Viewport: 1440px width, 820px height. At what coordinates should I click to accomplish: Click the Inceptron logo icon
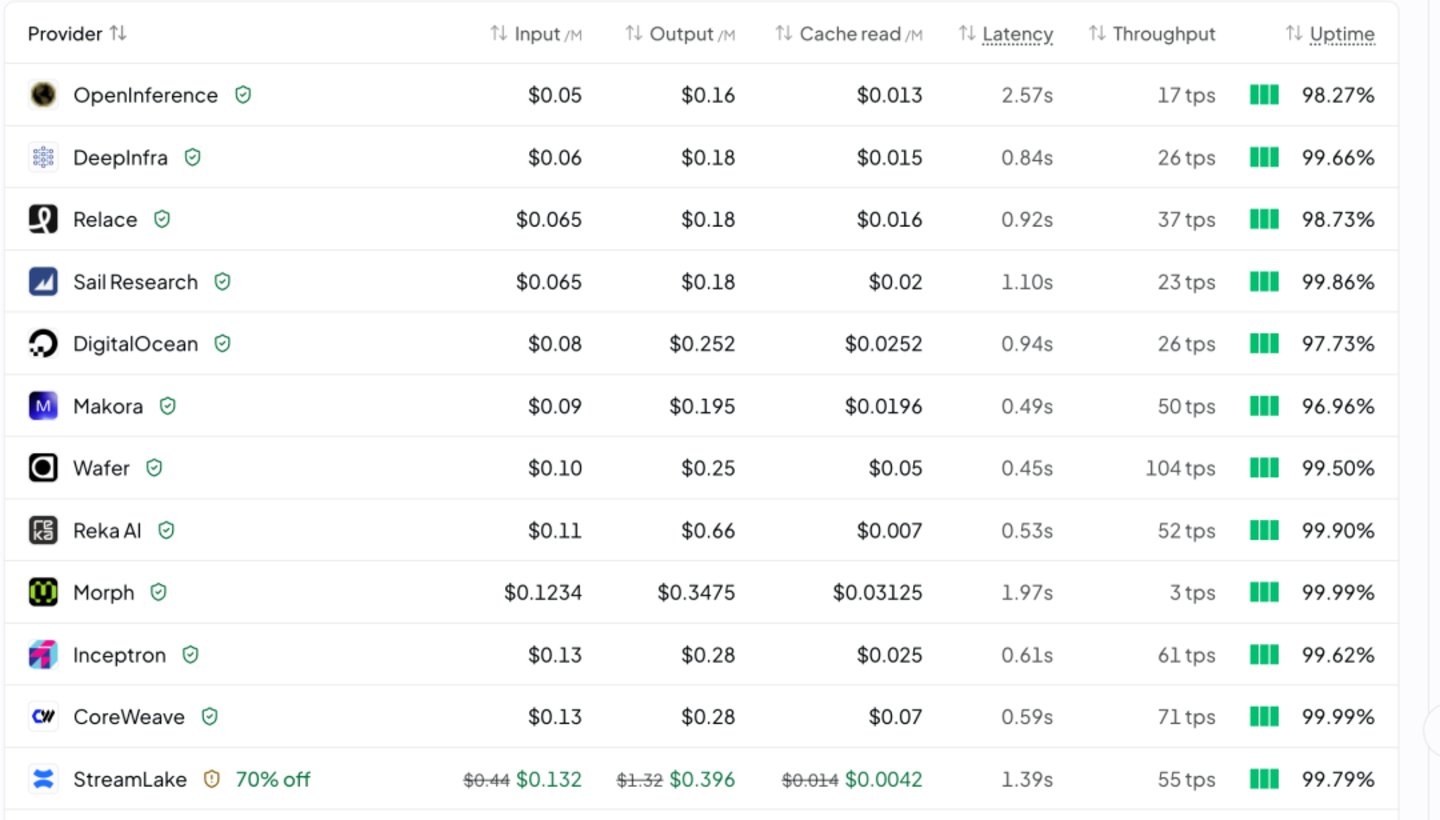[43, 655]
